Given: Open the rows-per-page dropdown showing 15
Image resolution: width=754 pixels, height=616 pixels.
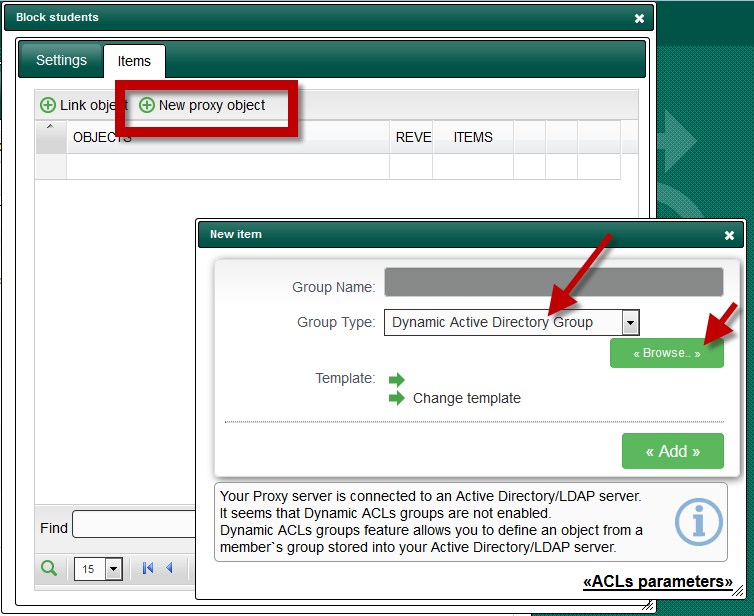Looking at the screenshot, I should pos(98,569).
